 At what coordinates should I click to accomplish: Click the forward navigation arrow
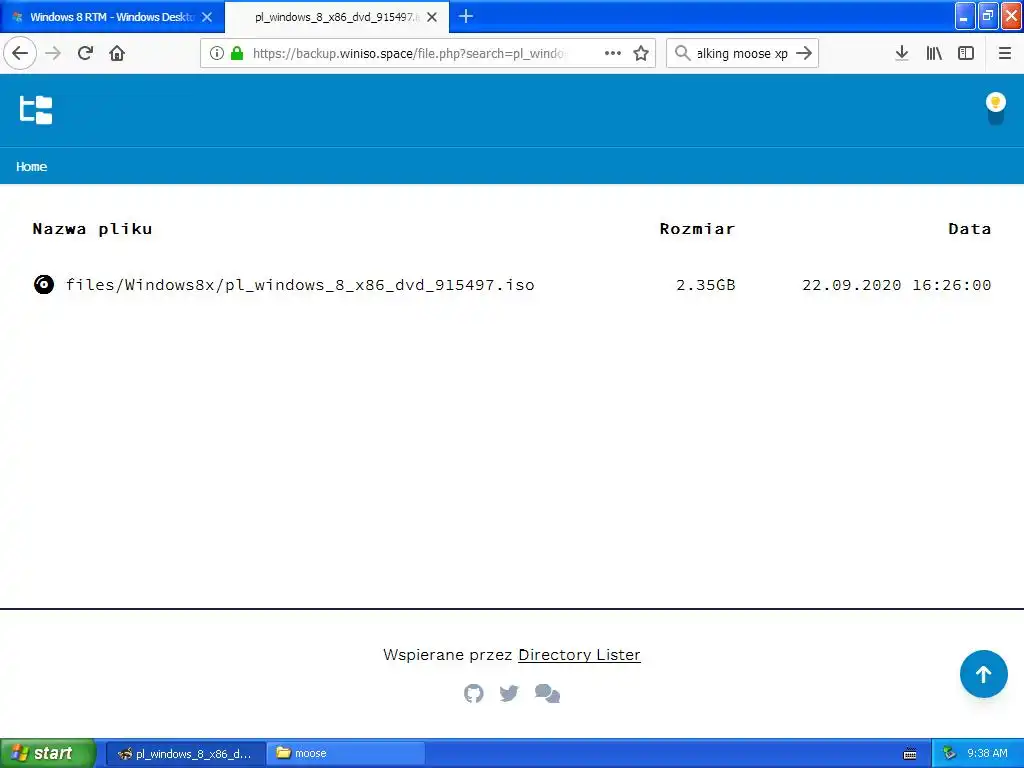pyautogui.click(x=53, y=53)
